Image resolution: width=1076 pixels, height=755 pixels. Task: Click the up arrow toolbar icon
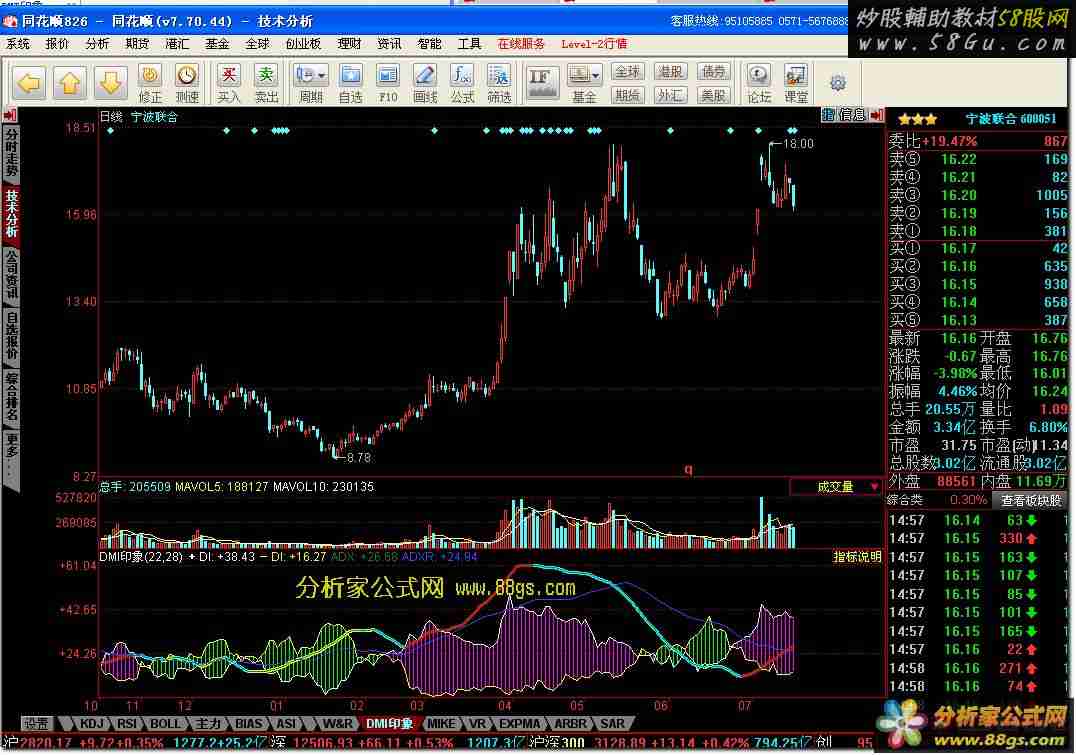[70, 83]
